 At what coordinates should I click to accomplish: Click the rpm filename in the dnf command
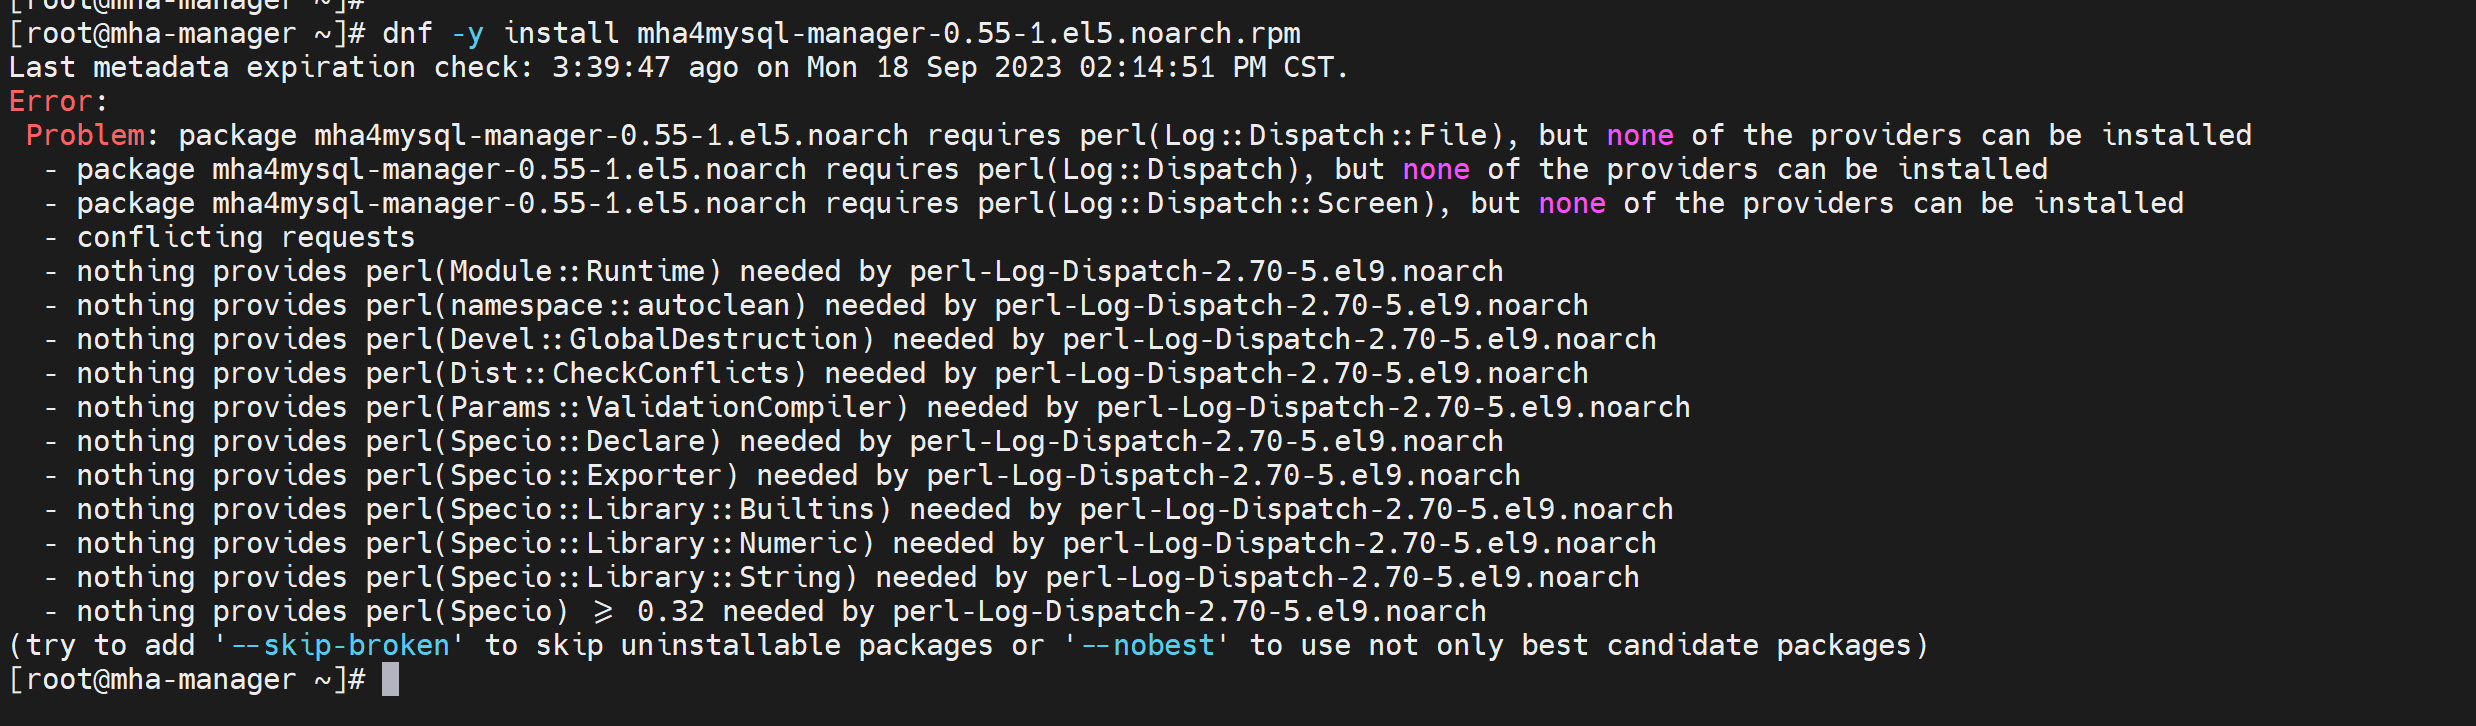[968, 34]
